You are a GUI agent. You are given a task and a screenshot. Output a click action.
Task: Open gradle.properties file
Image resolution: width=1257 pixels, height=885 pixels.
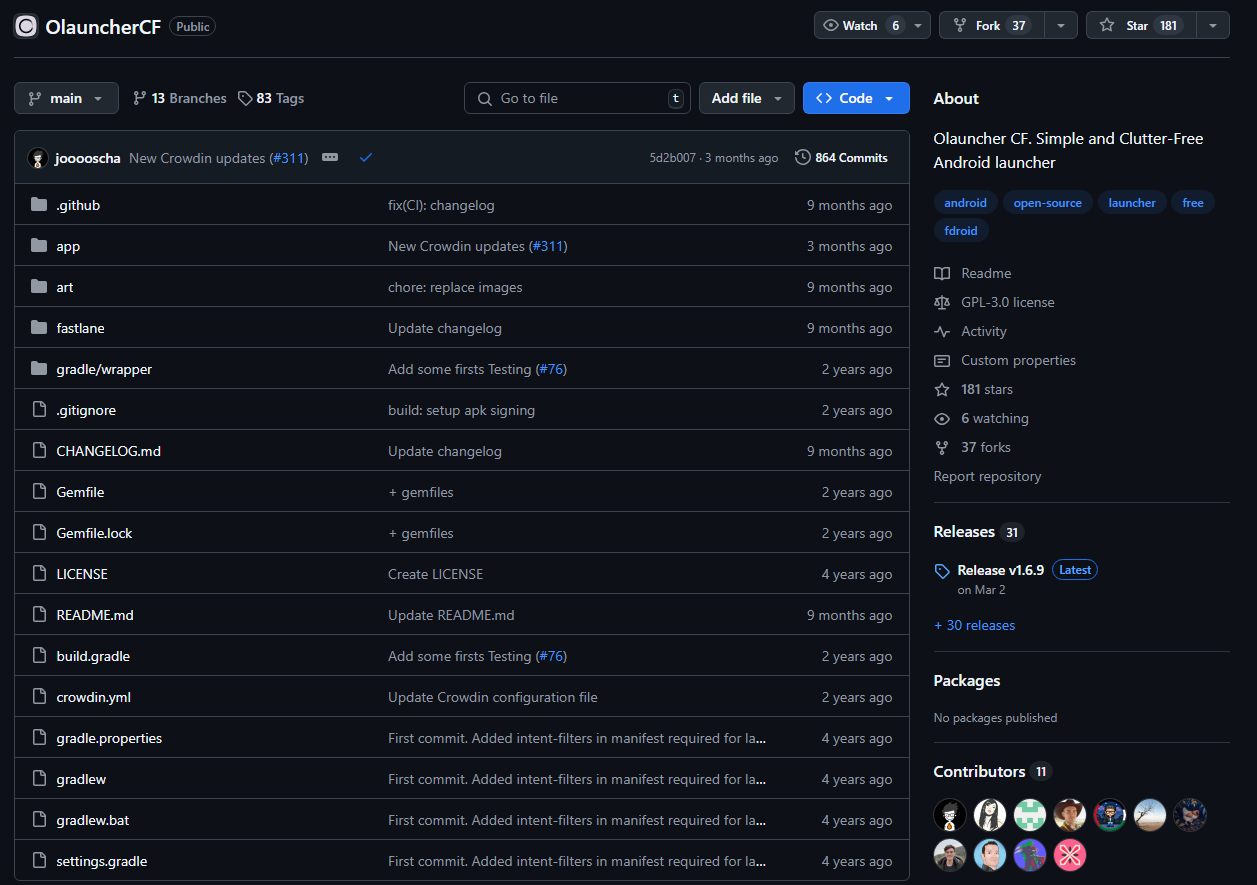(109, 738)
